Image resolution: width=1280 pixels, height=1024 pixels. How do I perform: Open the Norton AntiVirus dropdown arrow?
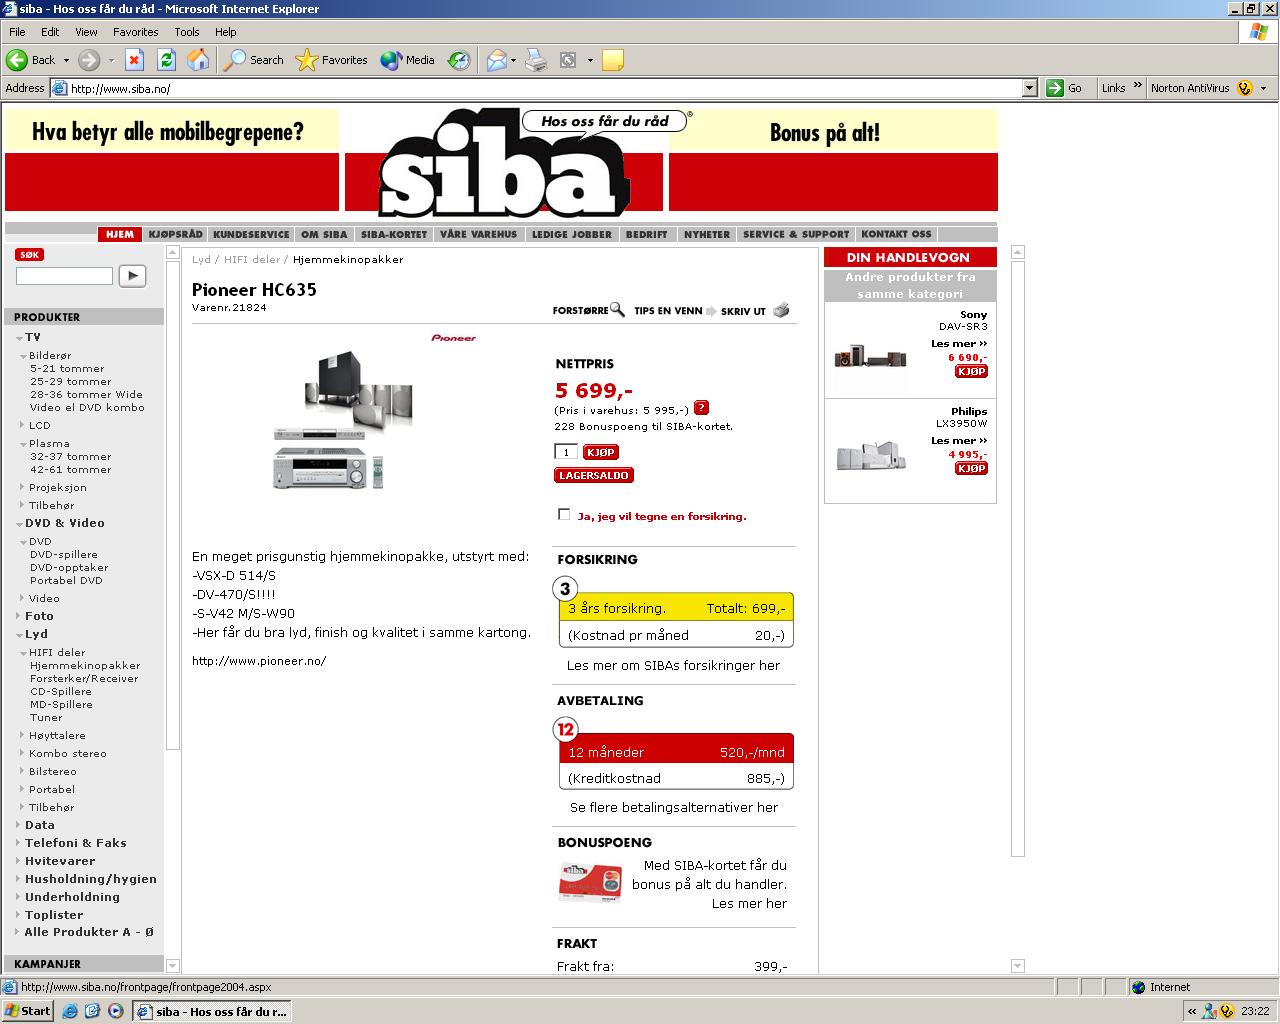point(1263,88)
